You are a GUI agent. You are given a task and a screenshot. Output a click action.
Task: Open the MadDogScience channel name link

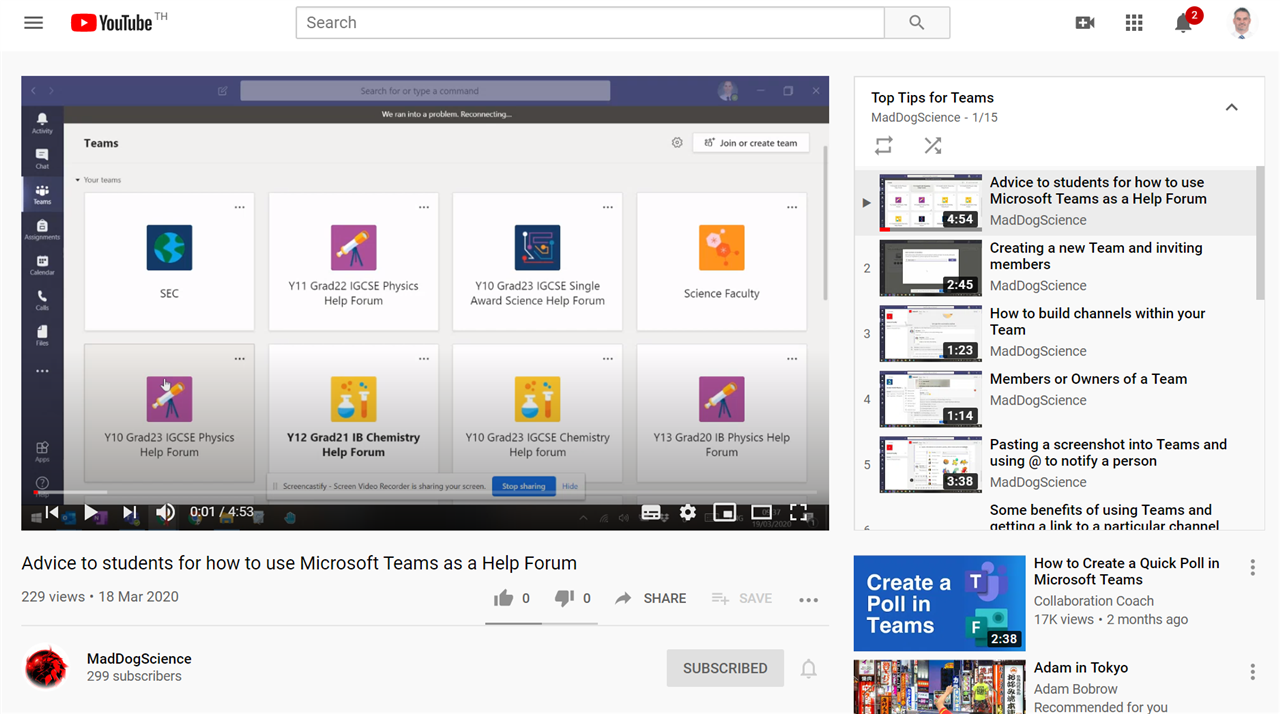pos(139,659)
